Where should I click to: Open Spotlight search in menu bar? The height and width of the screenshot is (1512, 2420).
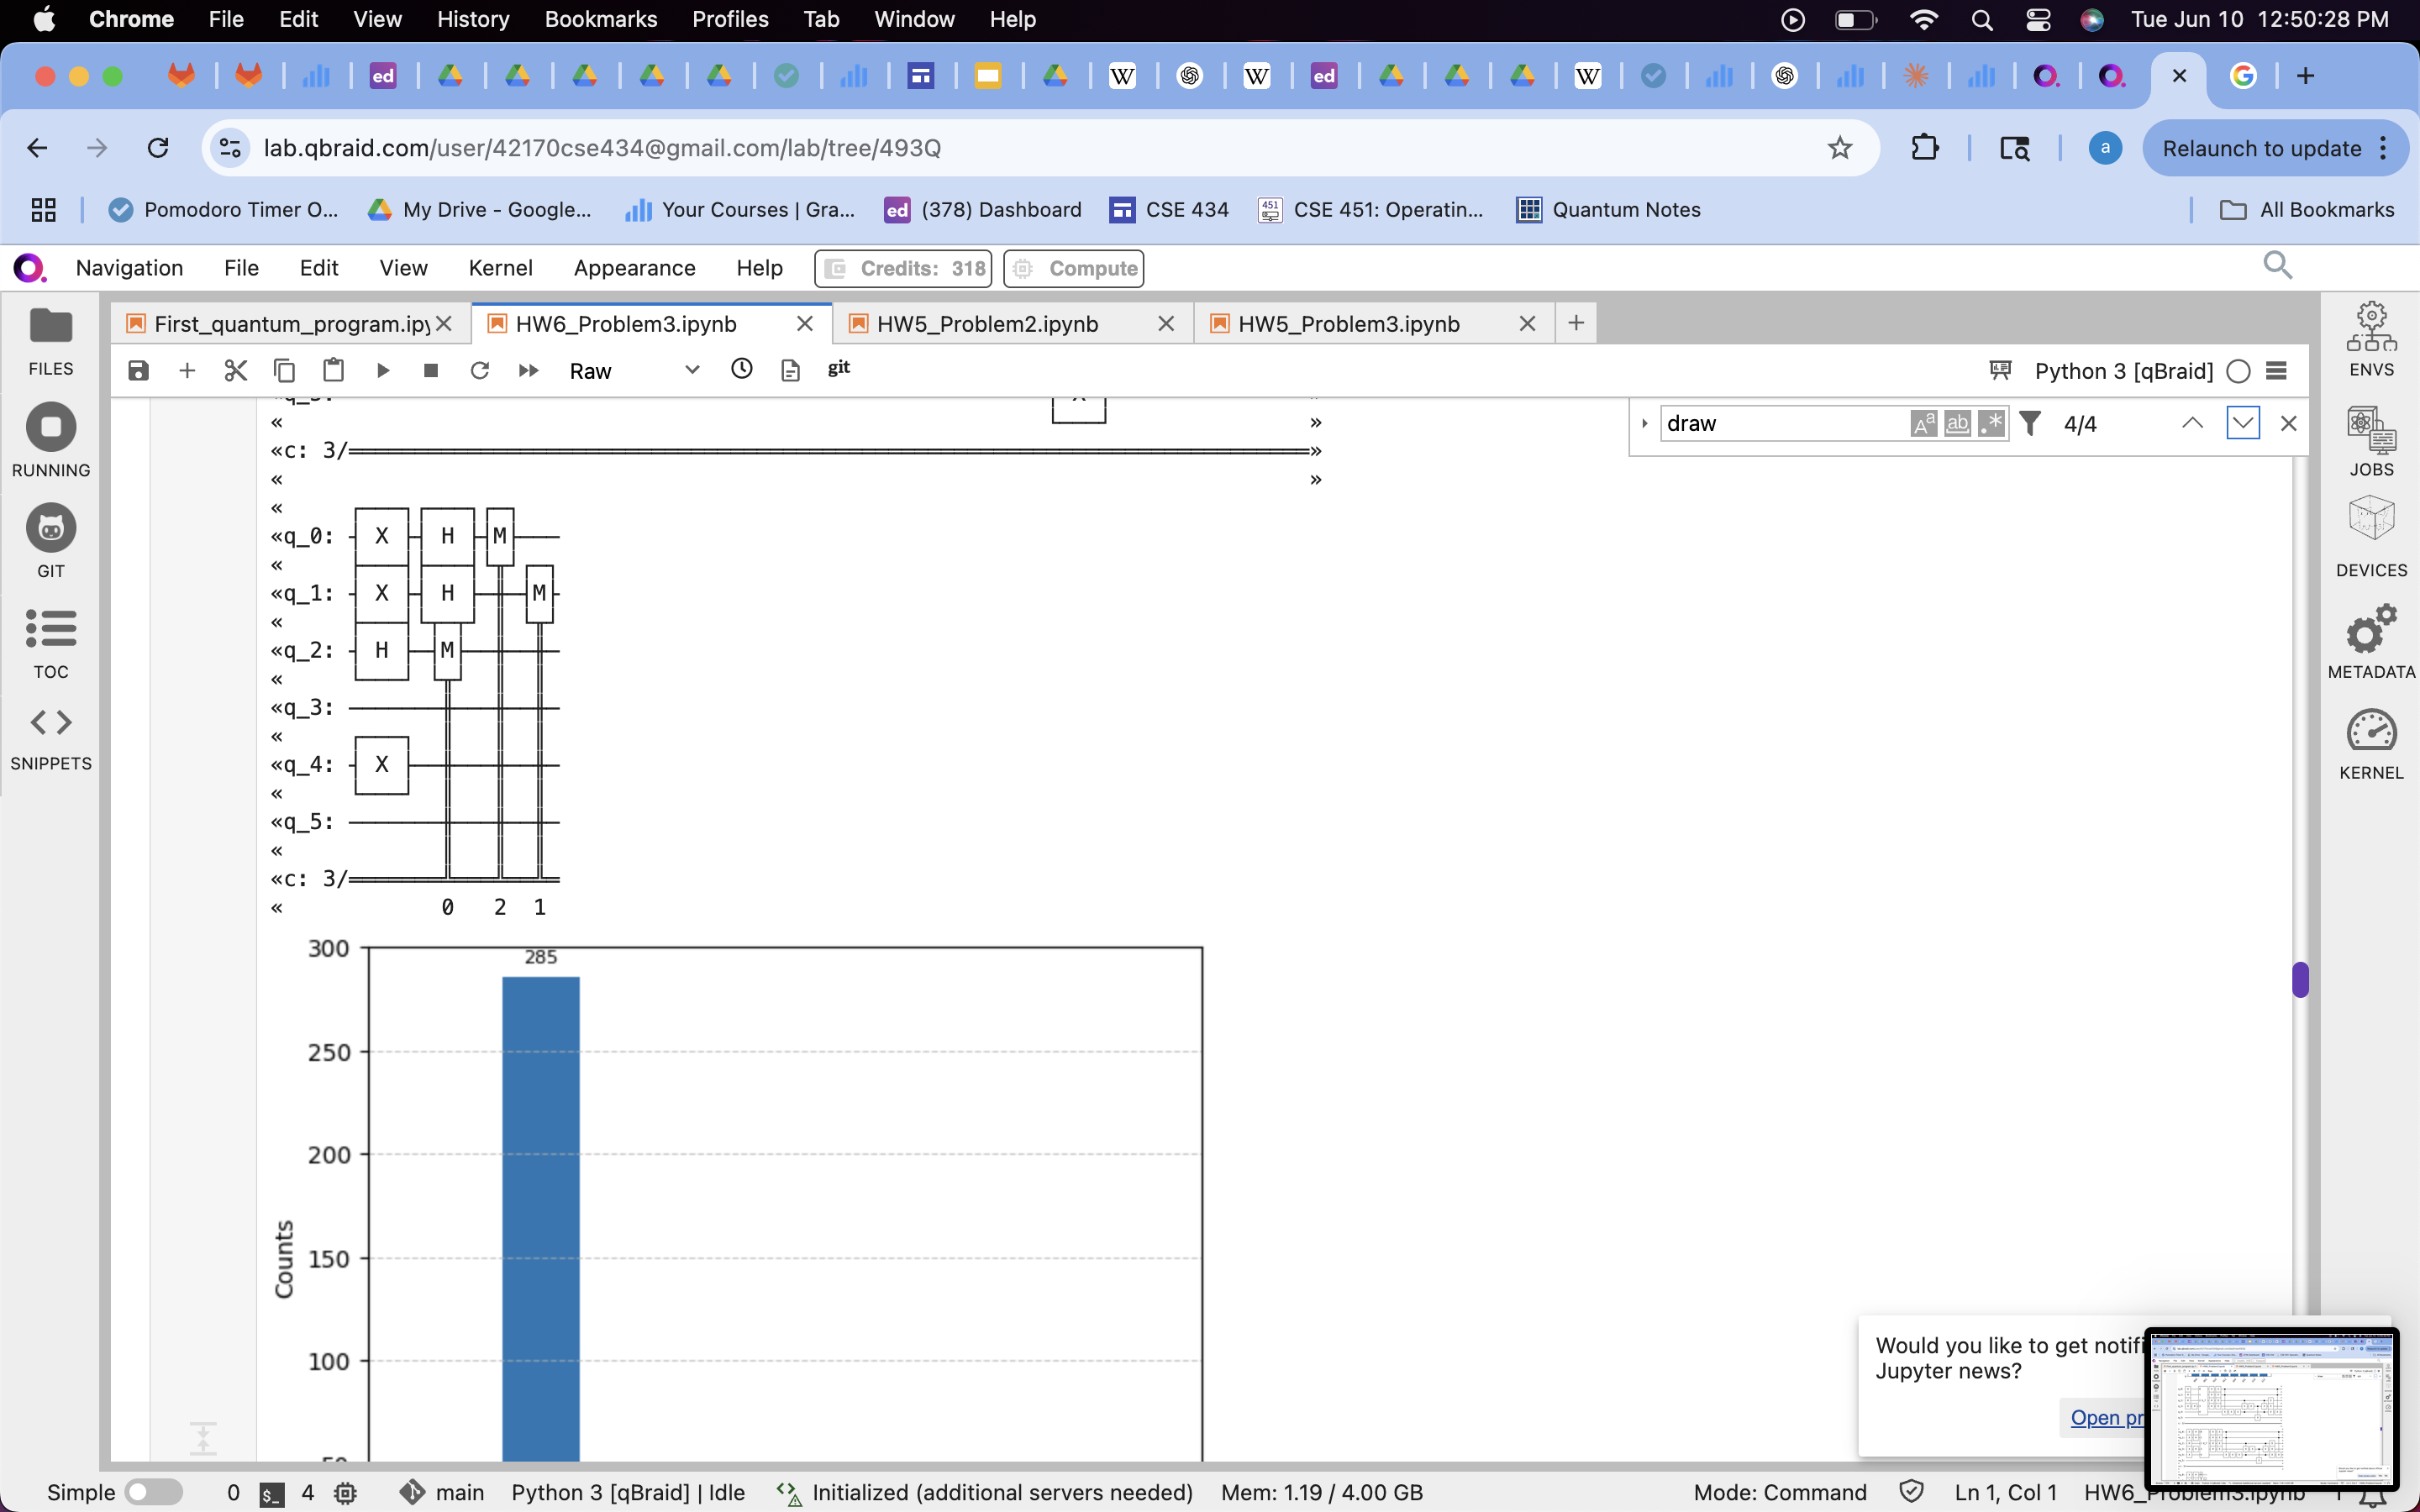(1981, 20)
